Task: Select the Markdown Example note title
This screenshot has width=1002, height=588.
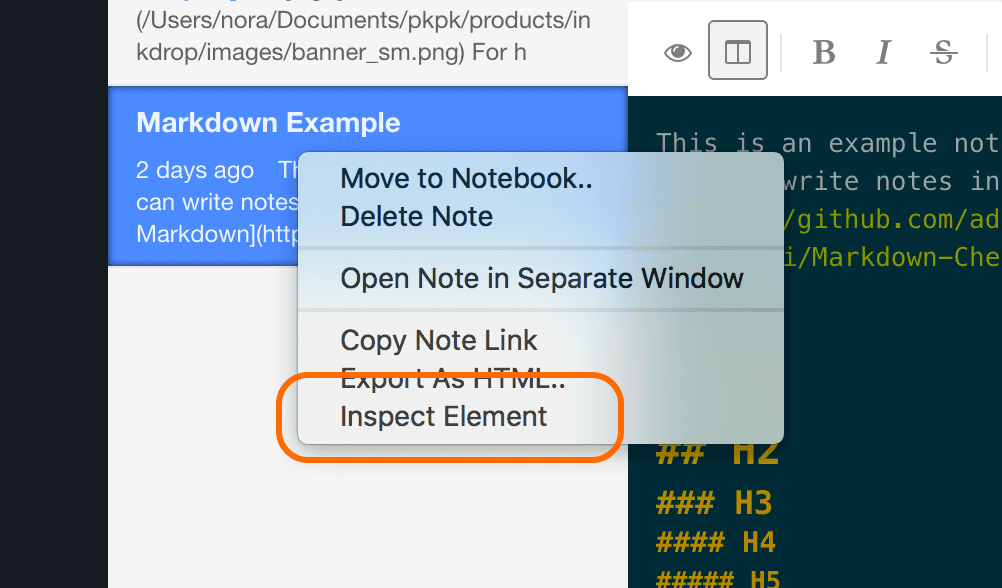Action: (268, 123)
